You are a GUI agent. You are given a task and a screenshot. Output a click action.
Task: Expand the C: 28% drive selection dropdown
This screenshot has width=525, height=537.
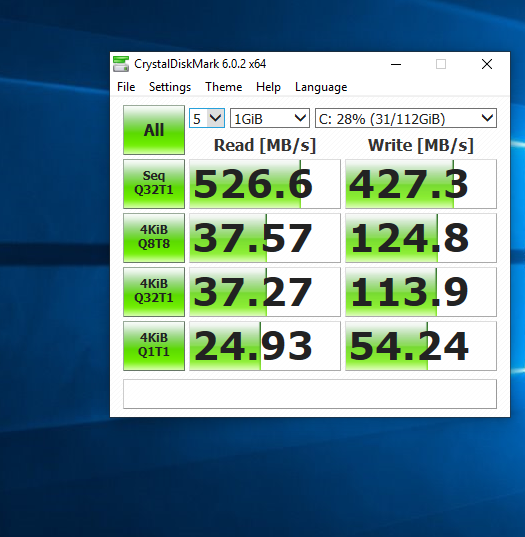406,118
